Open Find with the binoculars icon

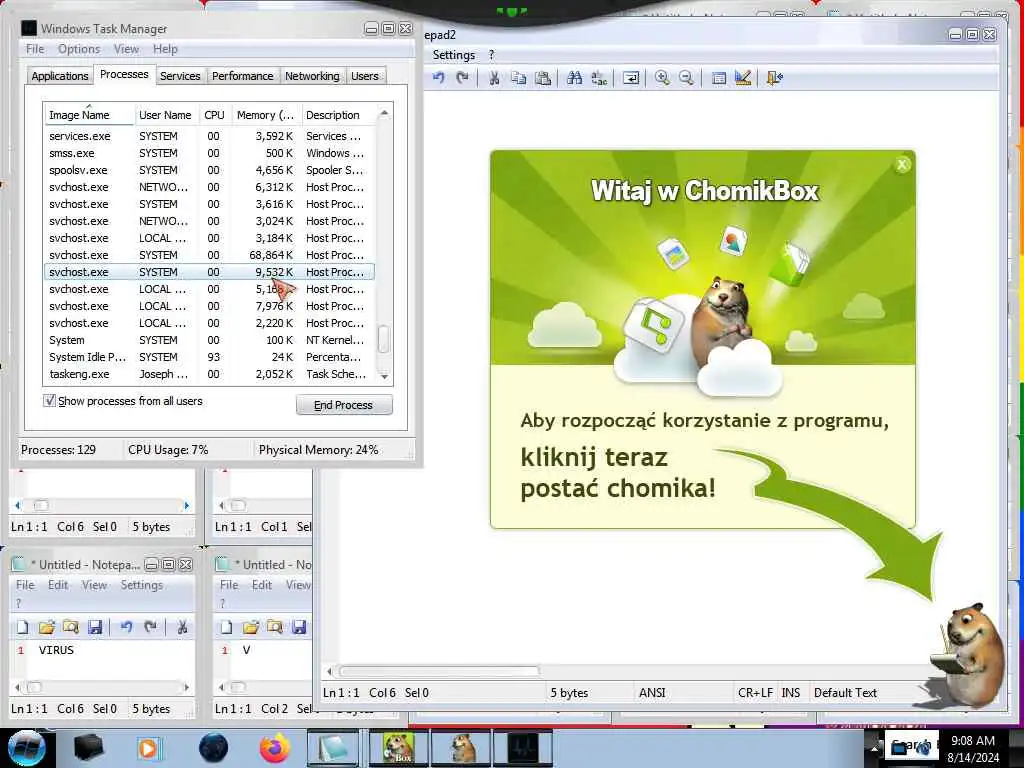click(575, 78)
